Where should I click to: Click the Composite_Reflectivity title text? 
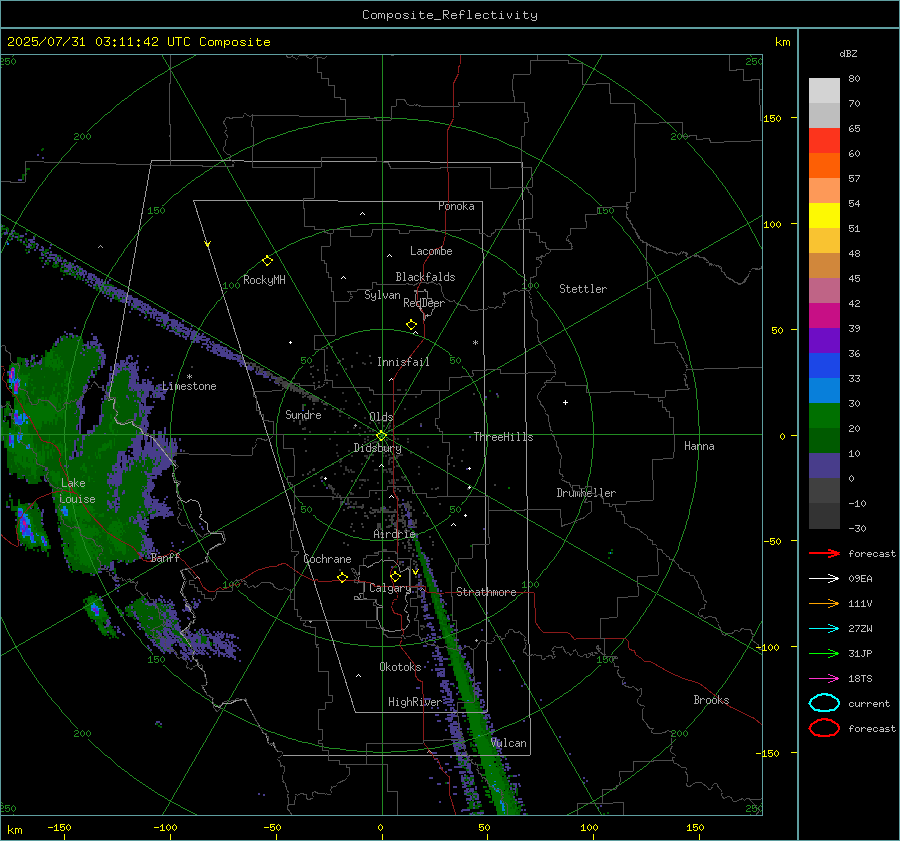tap(450, 15)
